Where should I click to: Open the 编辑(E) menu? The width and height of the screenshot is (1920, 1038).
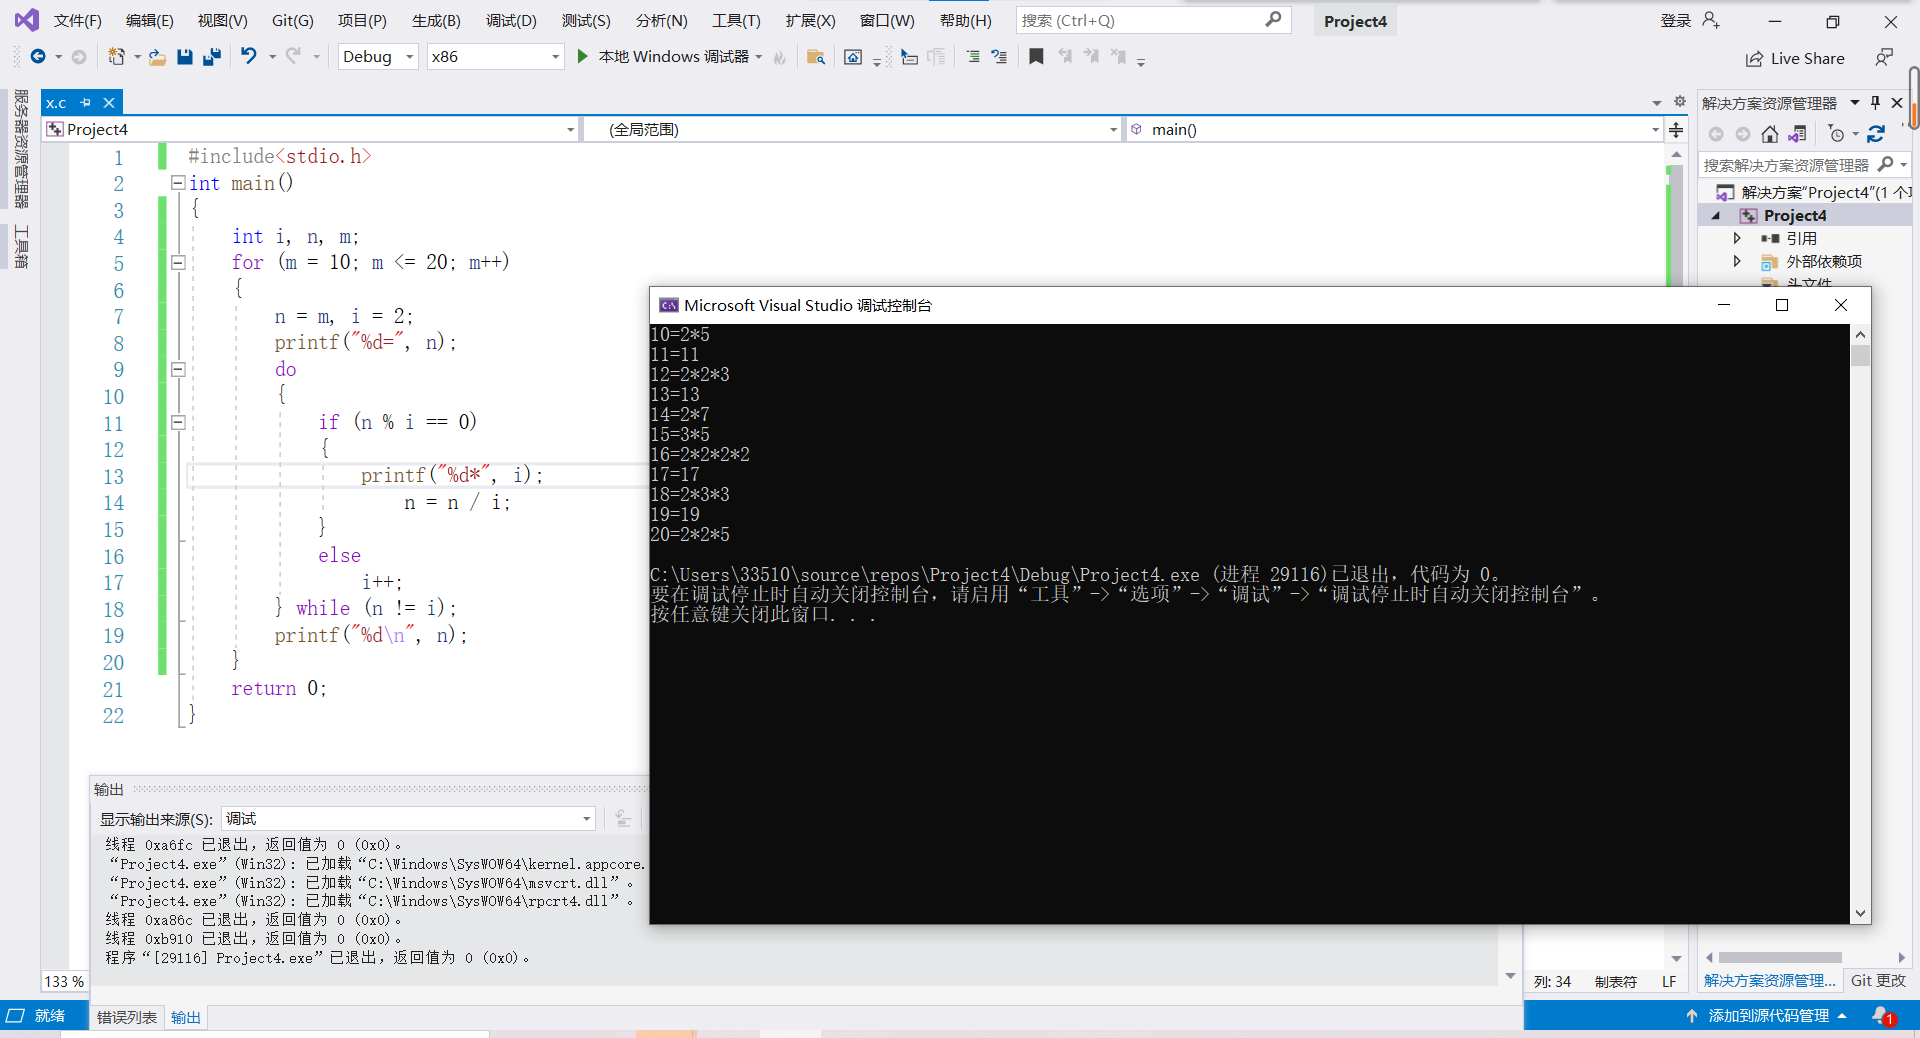point(149,20)
